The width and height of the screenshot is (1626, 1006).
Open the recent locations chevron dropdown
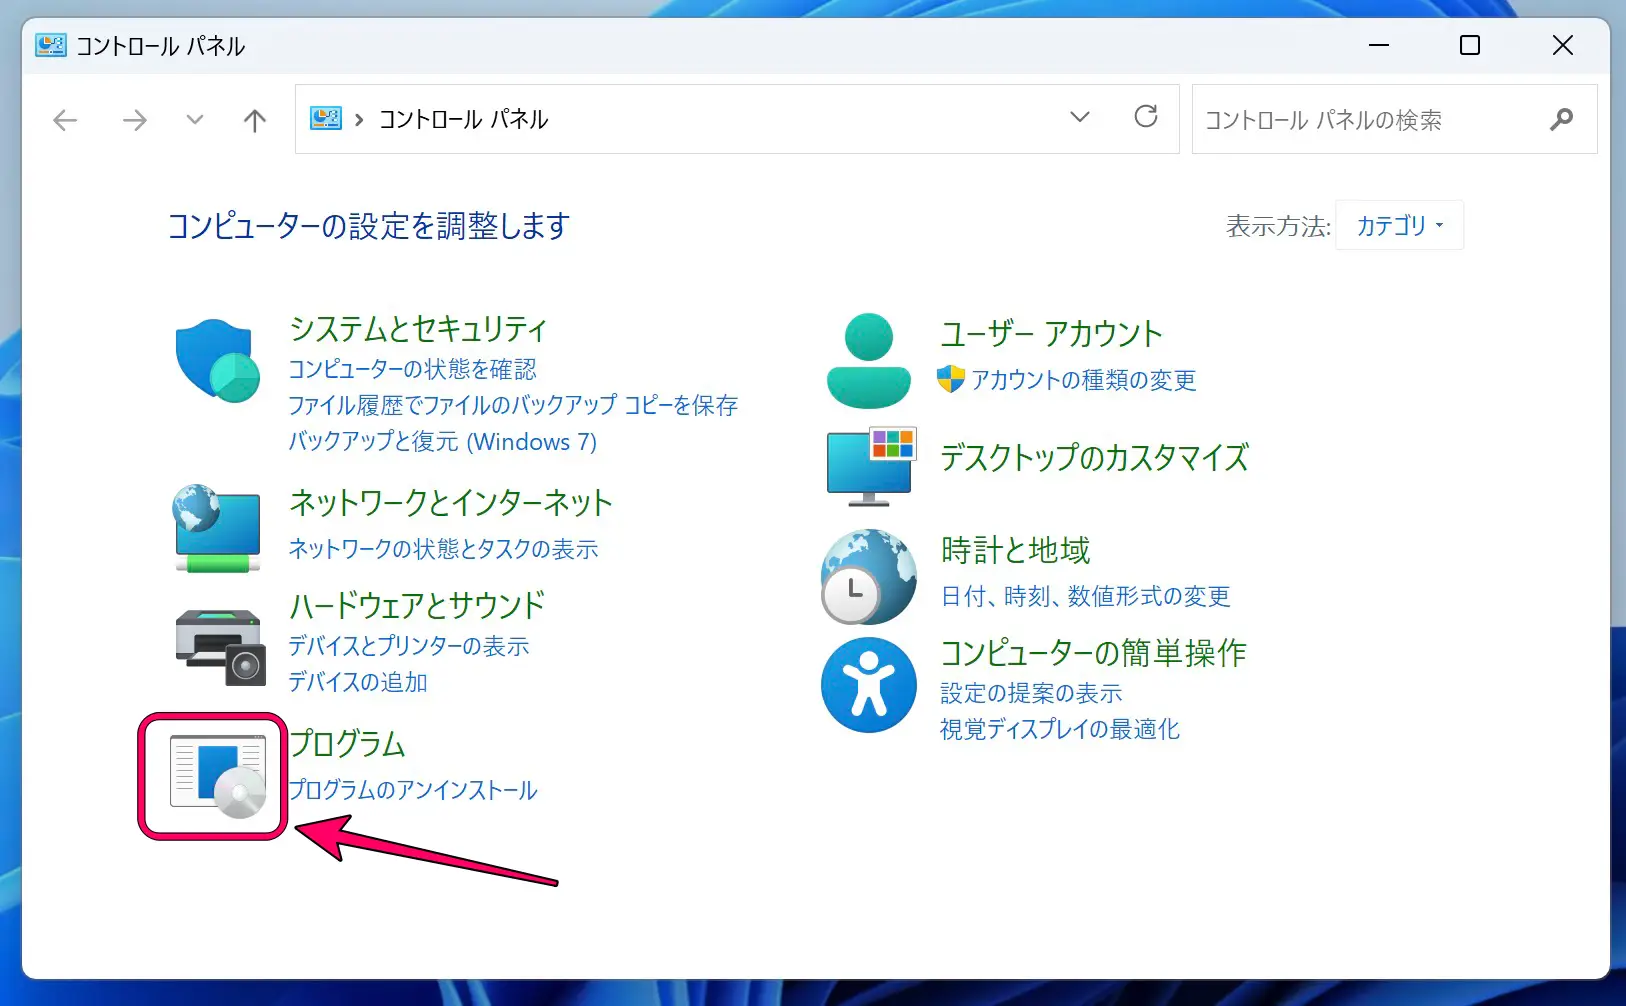point(195,120)
